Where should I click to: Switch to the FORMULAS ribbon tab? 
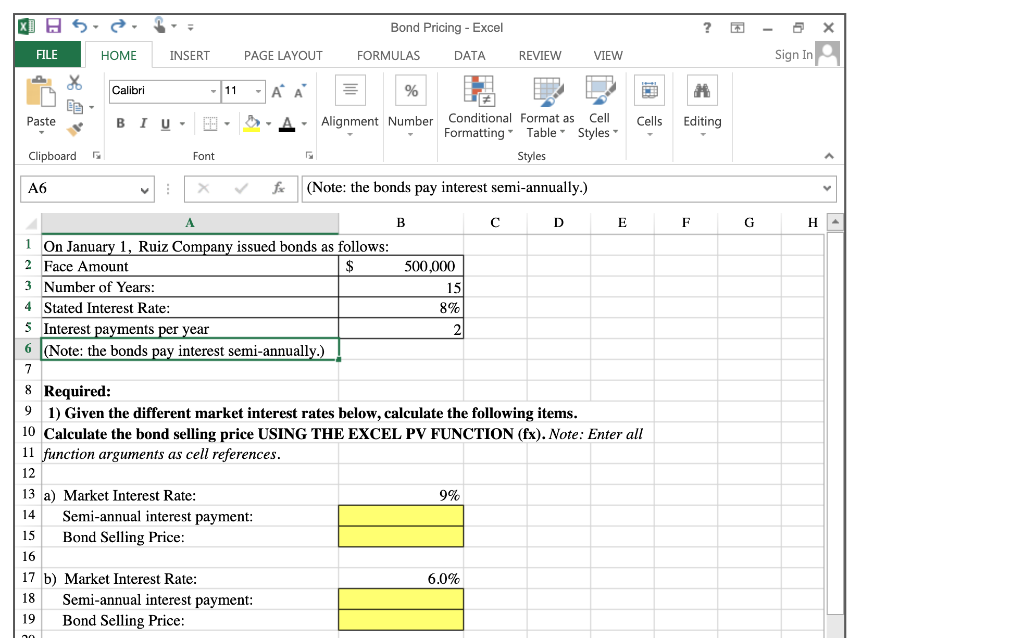(388, 55)
